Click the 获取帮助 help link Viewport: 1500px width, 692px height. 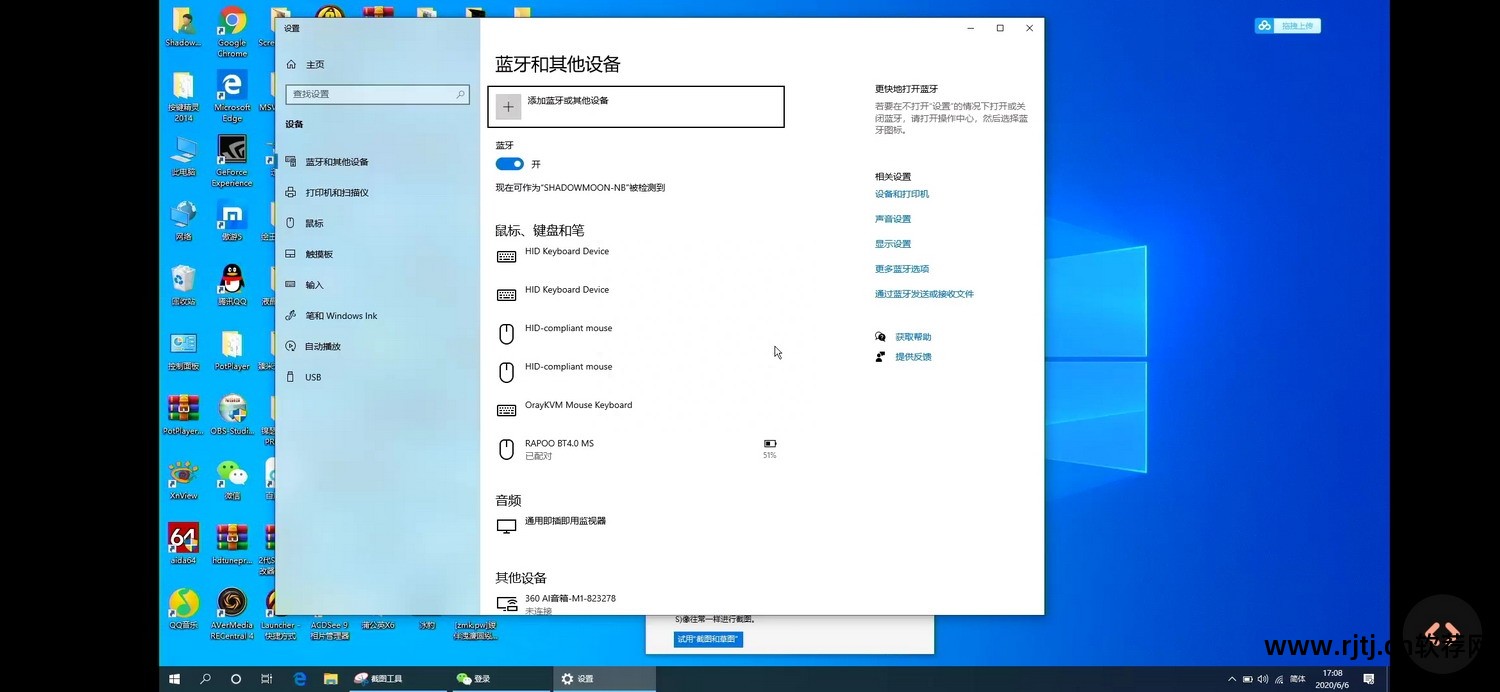tap(913, 337)
